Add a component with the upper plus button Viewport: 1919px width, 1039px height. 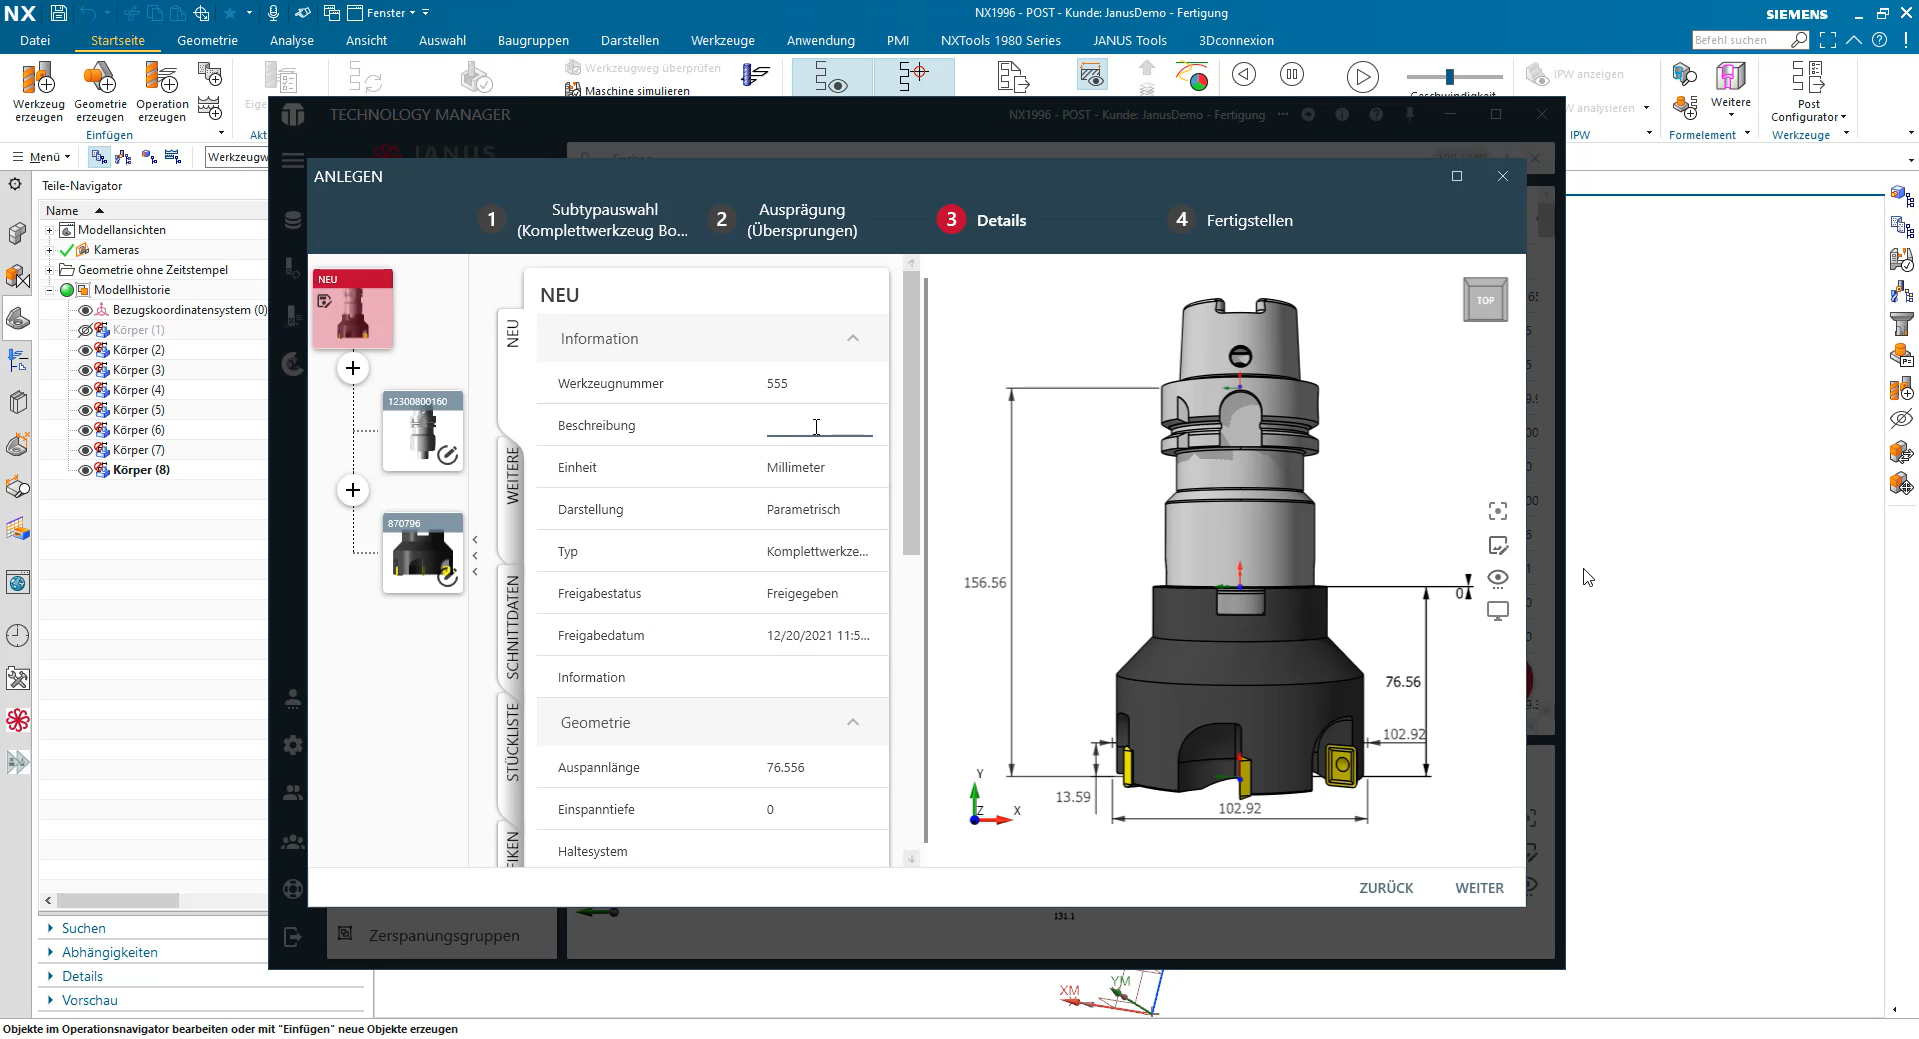tap(353, 369)
